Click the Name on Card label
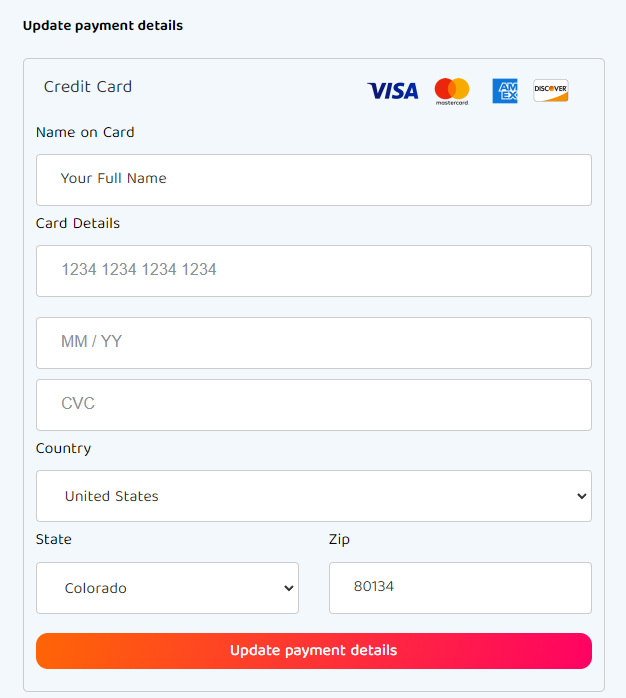The image size is (626, 698). click(x=85, y=132)
